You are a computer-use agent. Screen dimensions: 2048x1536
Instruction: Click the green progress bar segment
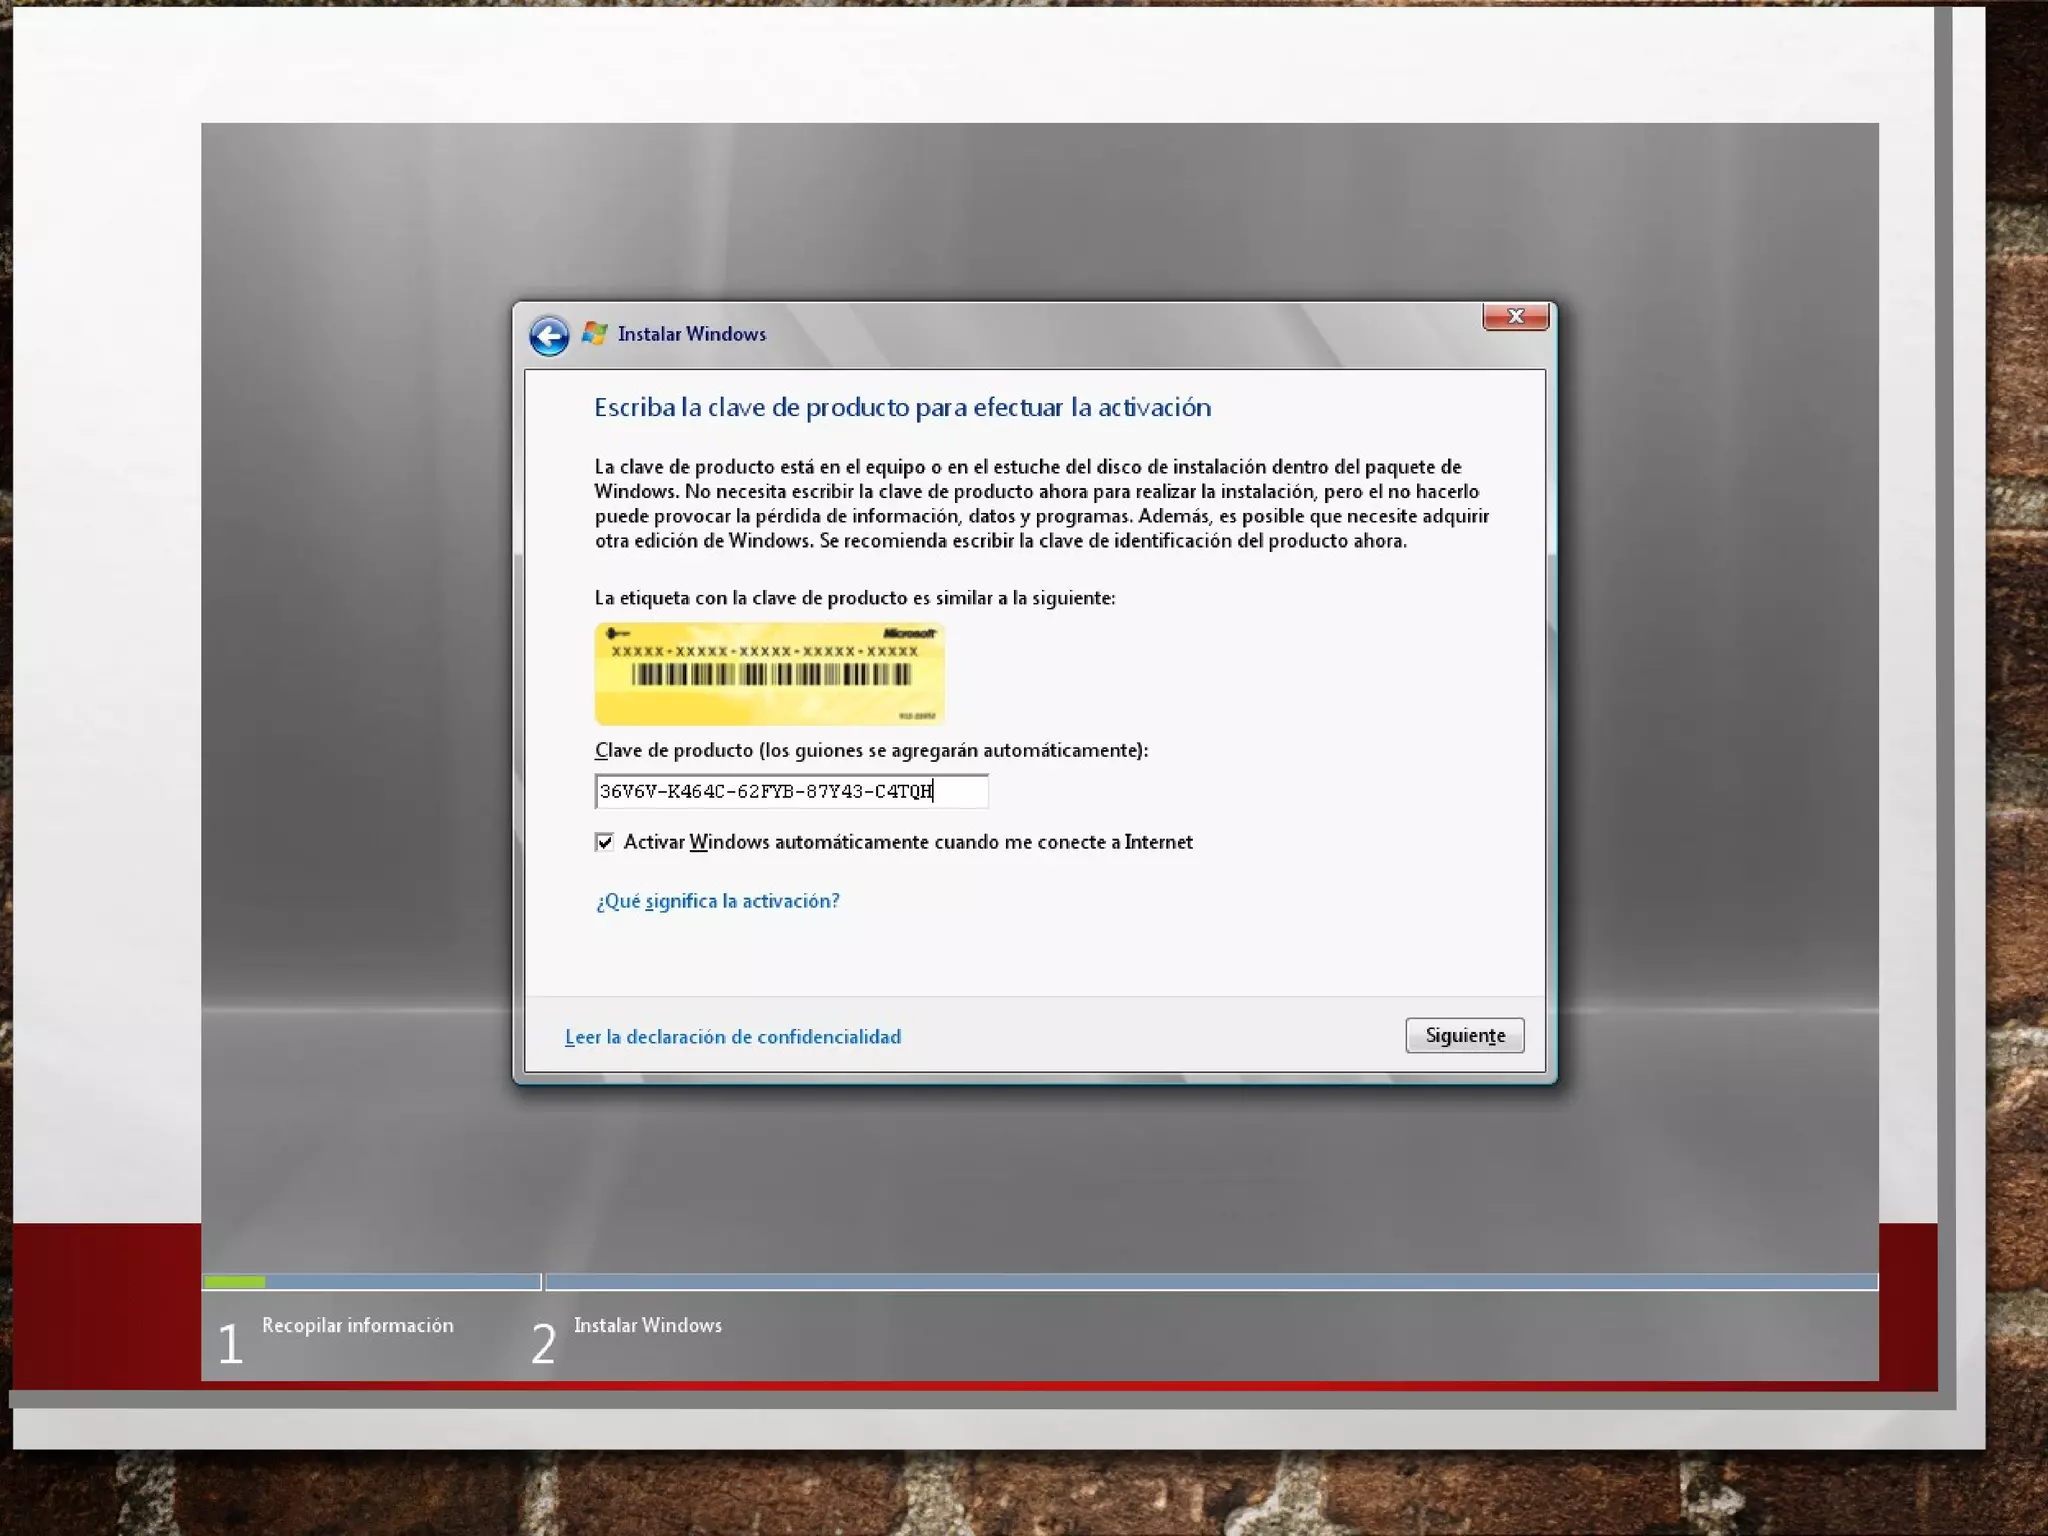coord(235,1282)
